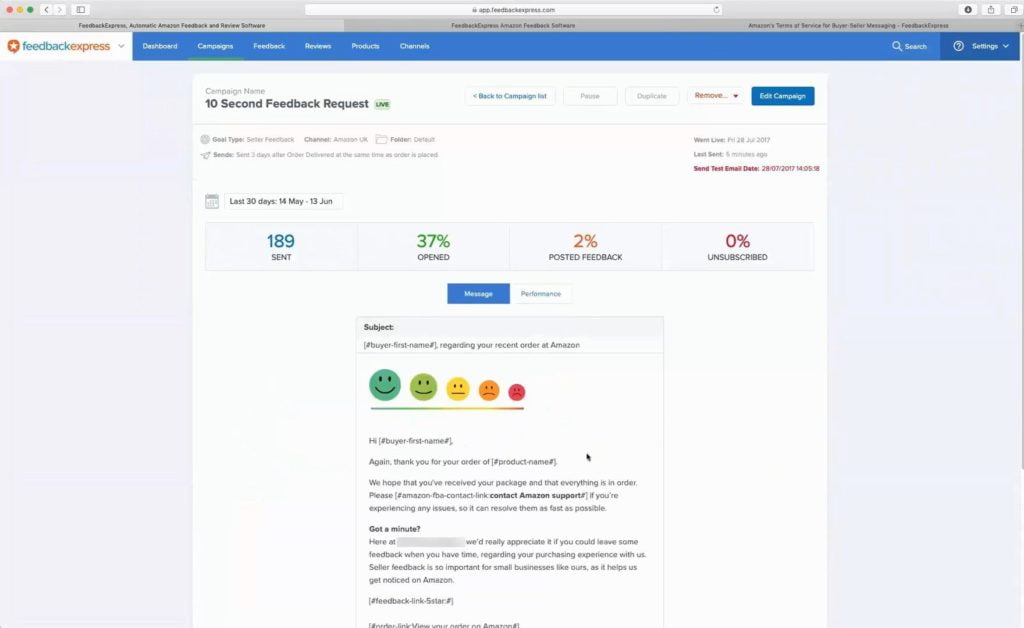1024x628 pixels.
Task: Click the 37% OPENED statistic
Action: 433,247
